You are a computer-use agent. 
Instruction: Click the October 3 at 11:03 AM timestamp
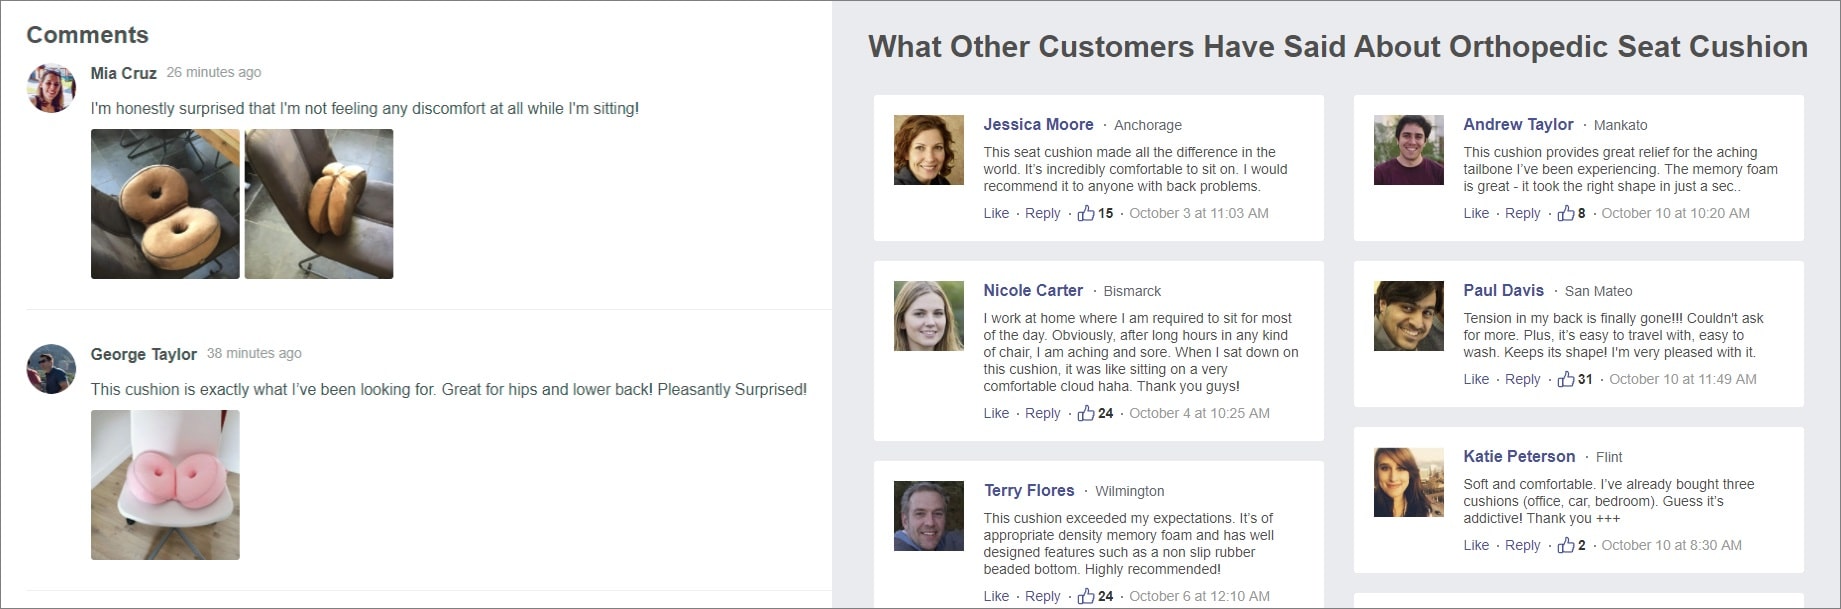[1197, 213]
